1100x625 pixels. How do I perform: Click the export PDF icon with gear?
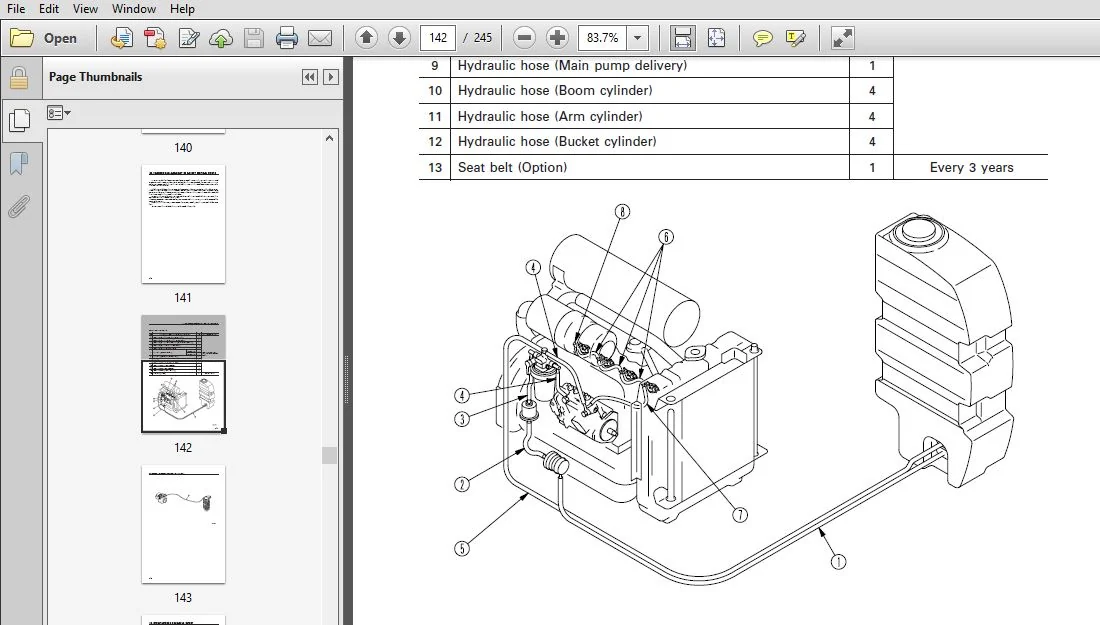(154, 38)
